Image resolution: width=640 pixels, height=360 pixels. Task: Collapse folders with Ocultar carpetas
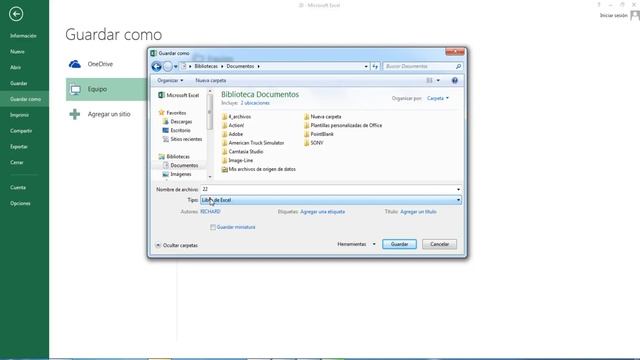pos(177,245)
